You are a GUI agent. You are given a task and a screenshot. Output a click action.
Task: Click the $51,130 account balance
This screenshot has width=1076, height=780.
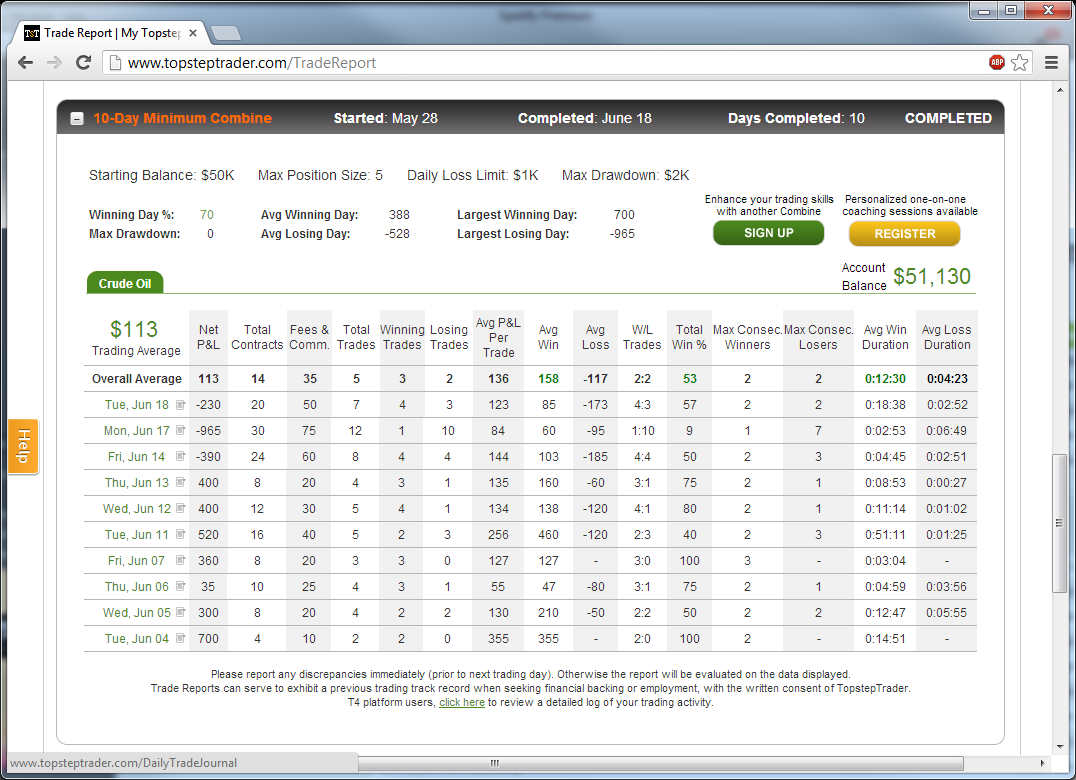click(x=932, y=276)
